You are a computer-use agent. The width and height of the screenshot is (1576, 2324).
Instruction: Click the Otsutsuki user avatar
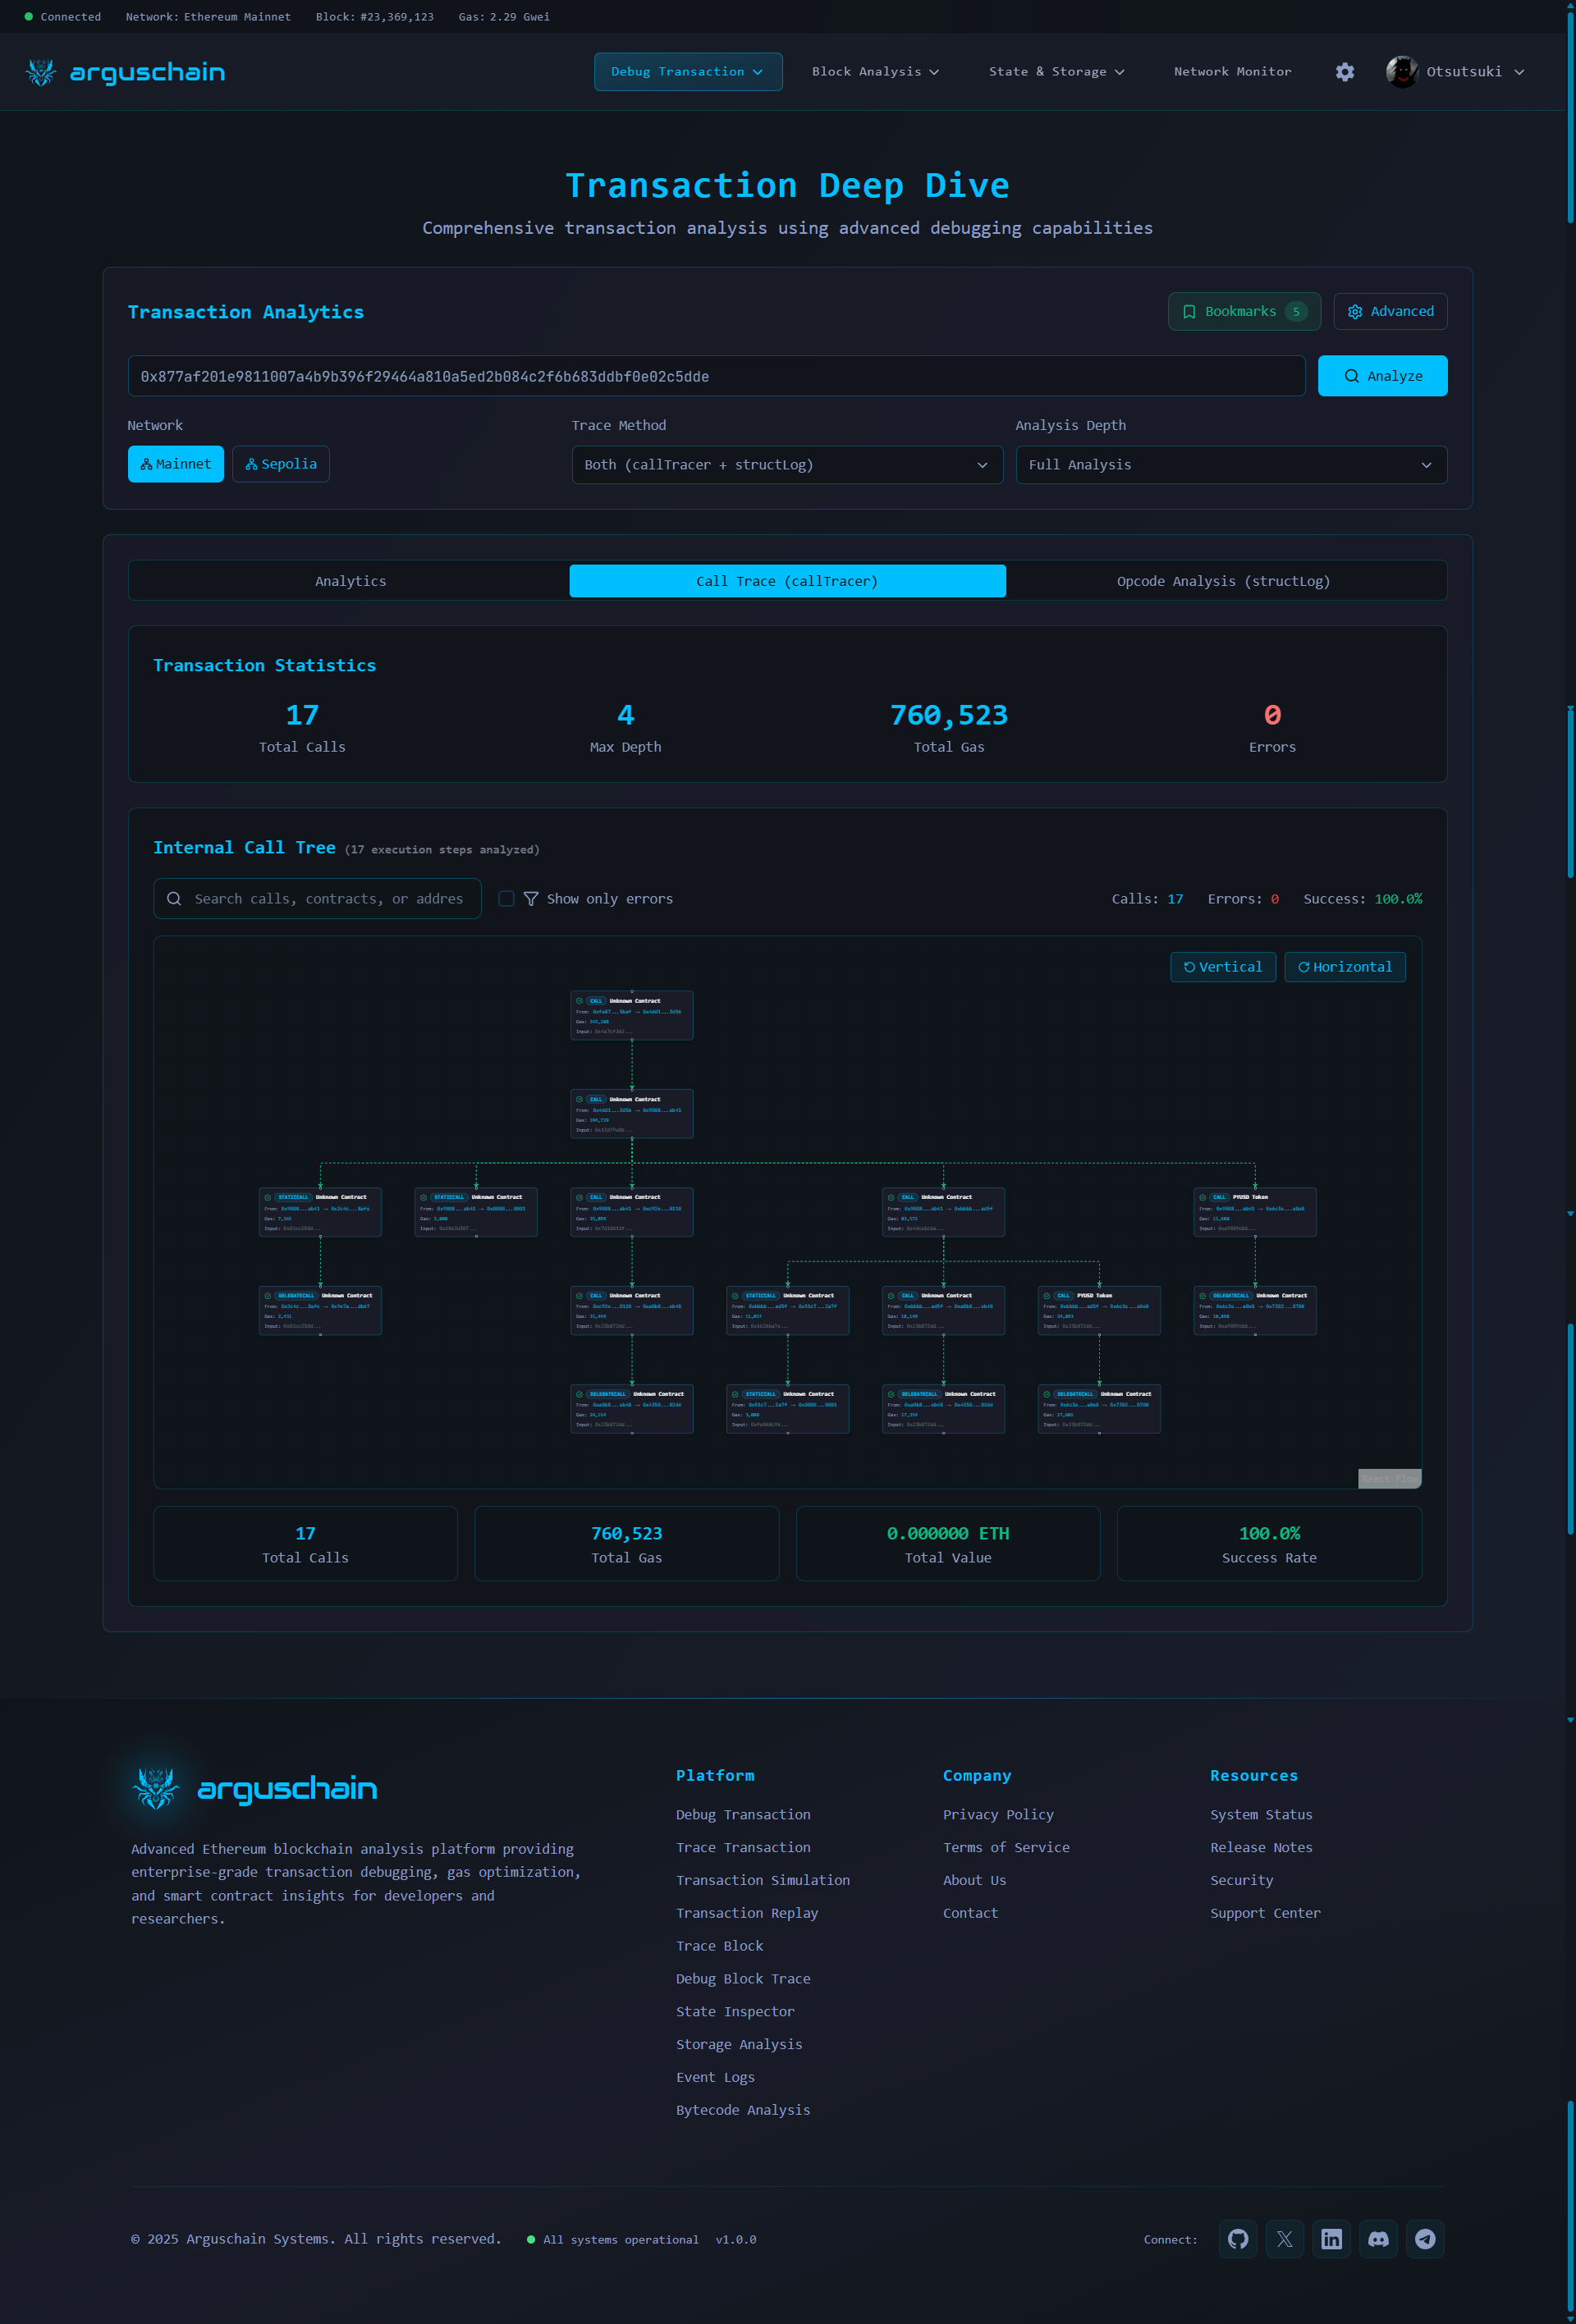[x=1401, y=72]
